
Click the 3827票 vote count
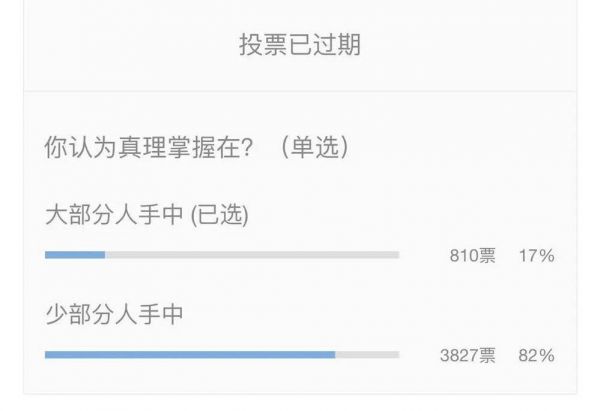467,356
